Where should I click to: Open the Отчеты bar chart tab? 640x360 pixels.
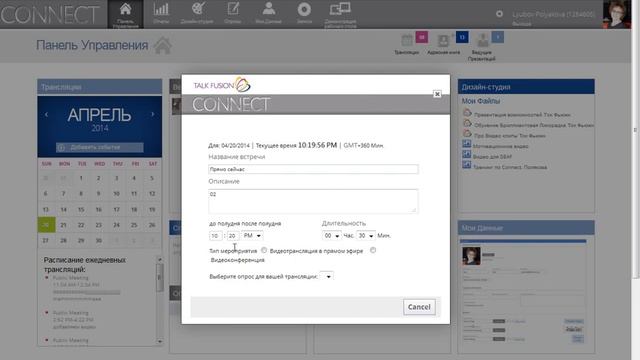161,13
